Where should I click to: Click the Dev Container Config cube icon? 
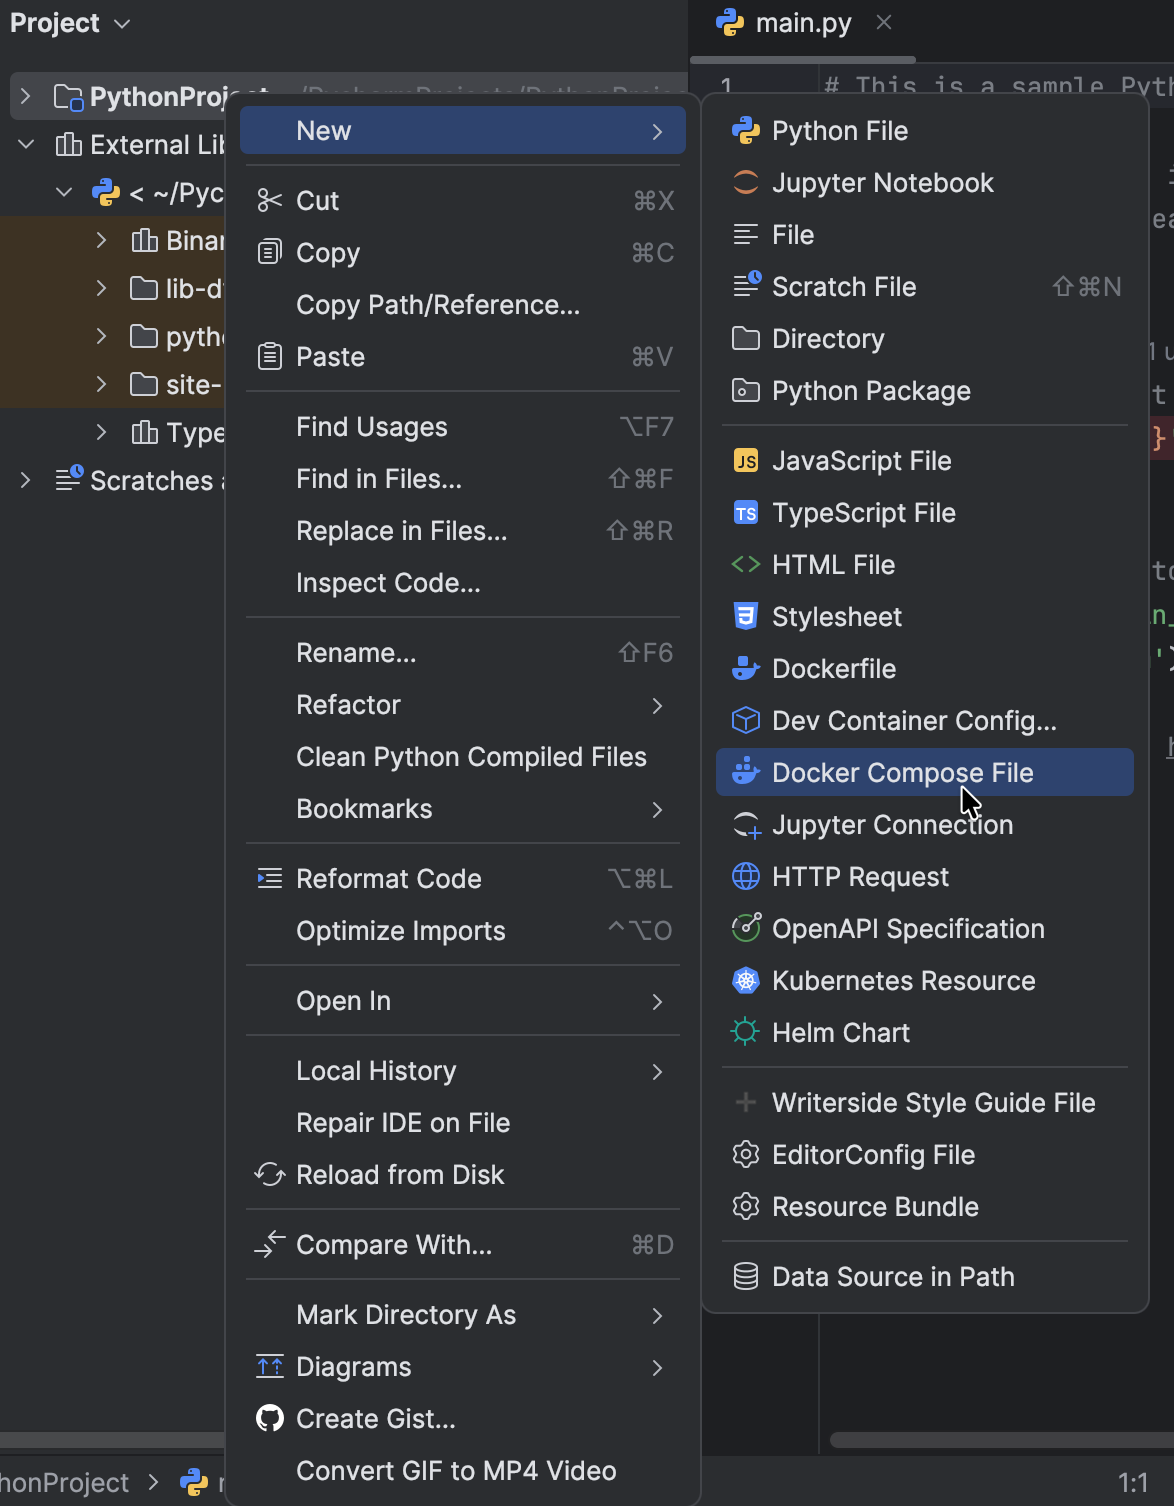coord(746,721)
